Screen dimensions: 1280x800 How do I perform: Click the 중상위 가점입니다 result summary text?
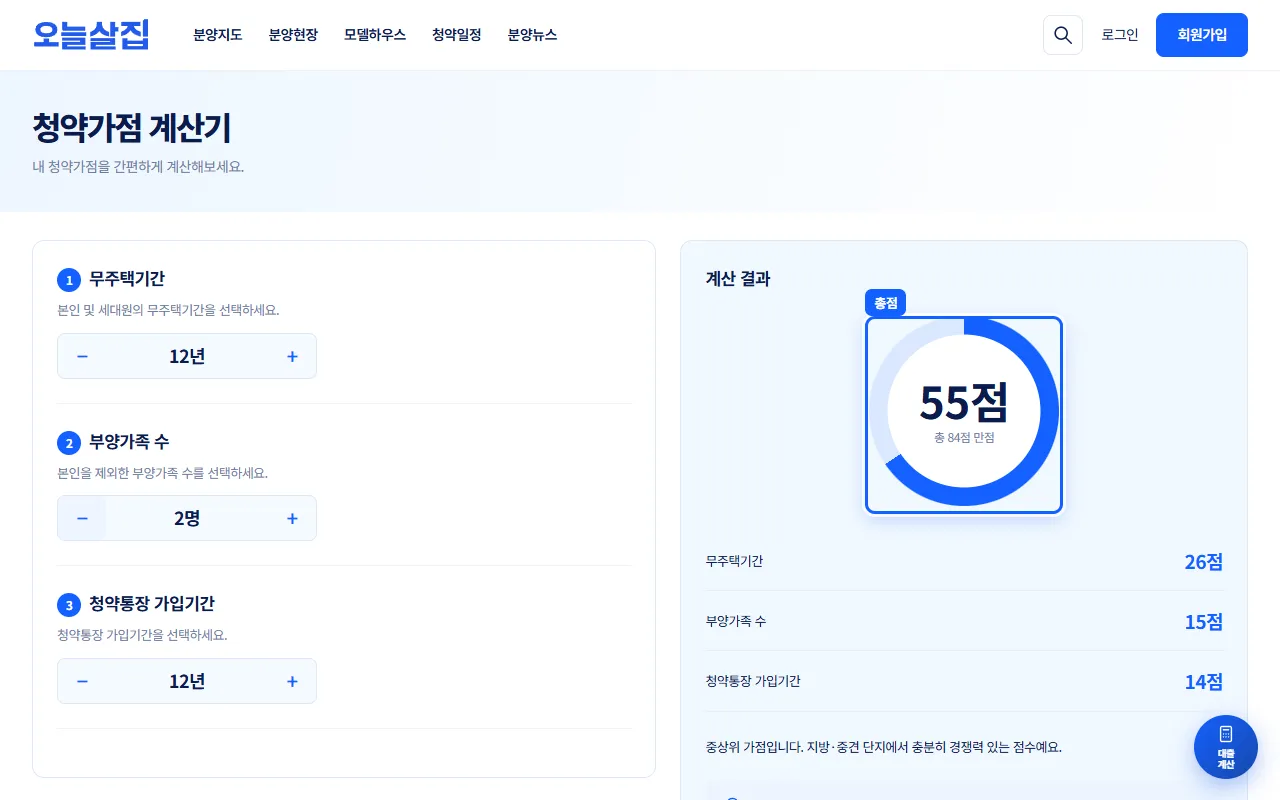[x=883, y=747]
